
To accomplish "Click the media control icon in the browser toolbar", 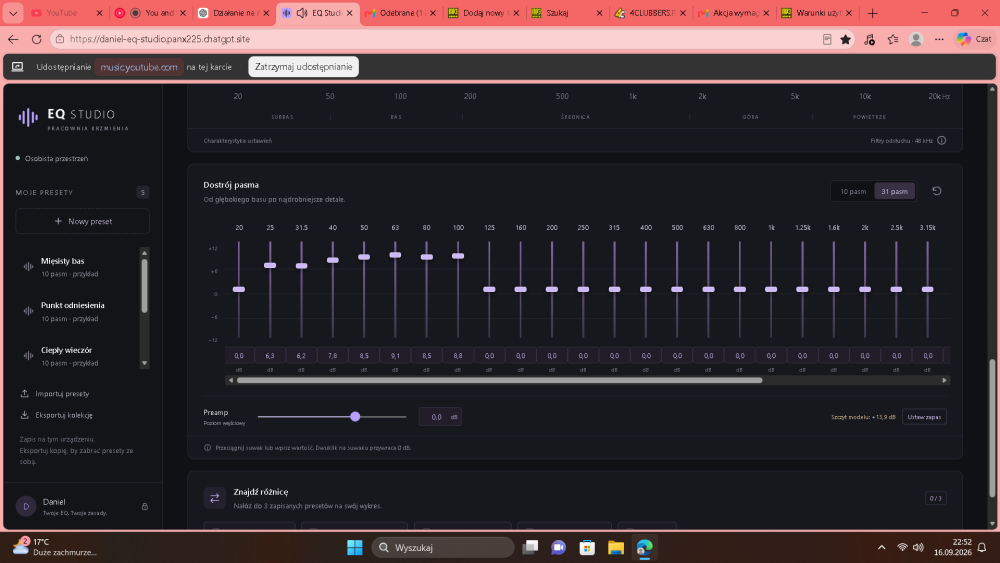I will (869, 40).
